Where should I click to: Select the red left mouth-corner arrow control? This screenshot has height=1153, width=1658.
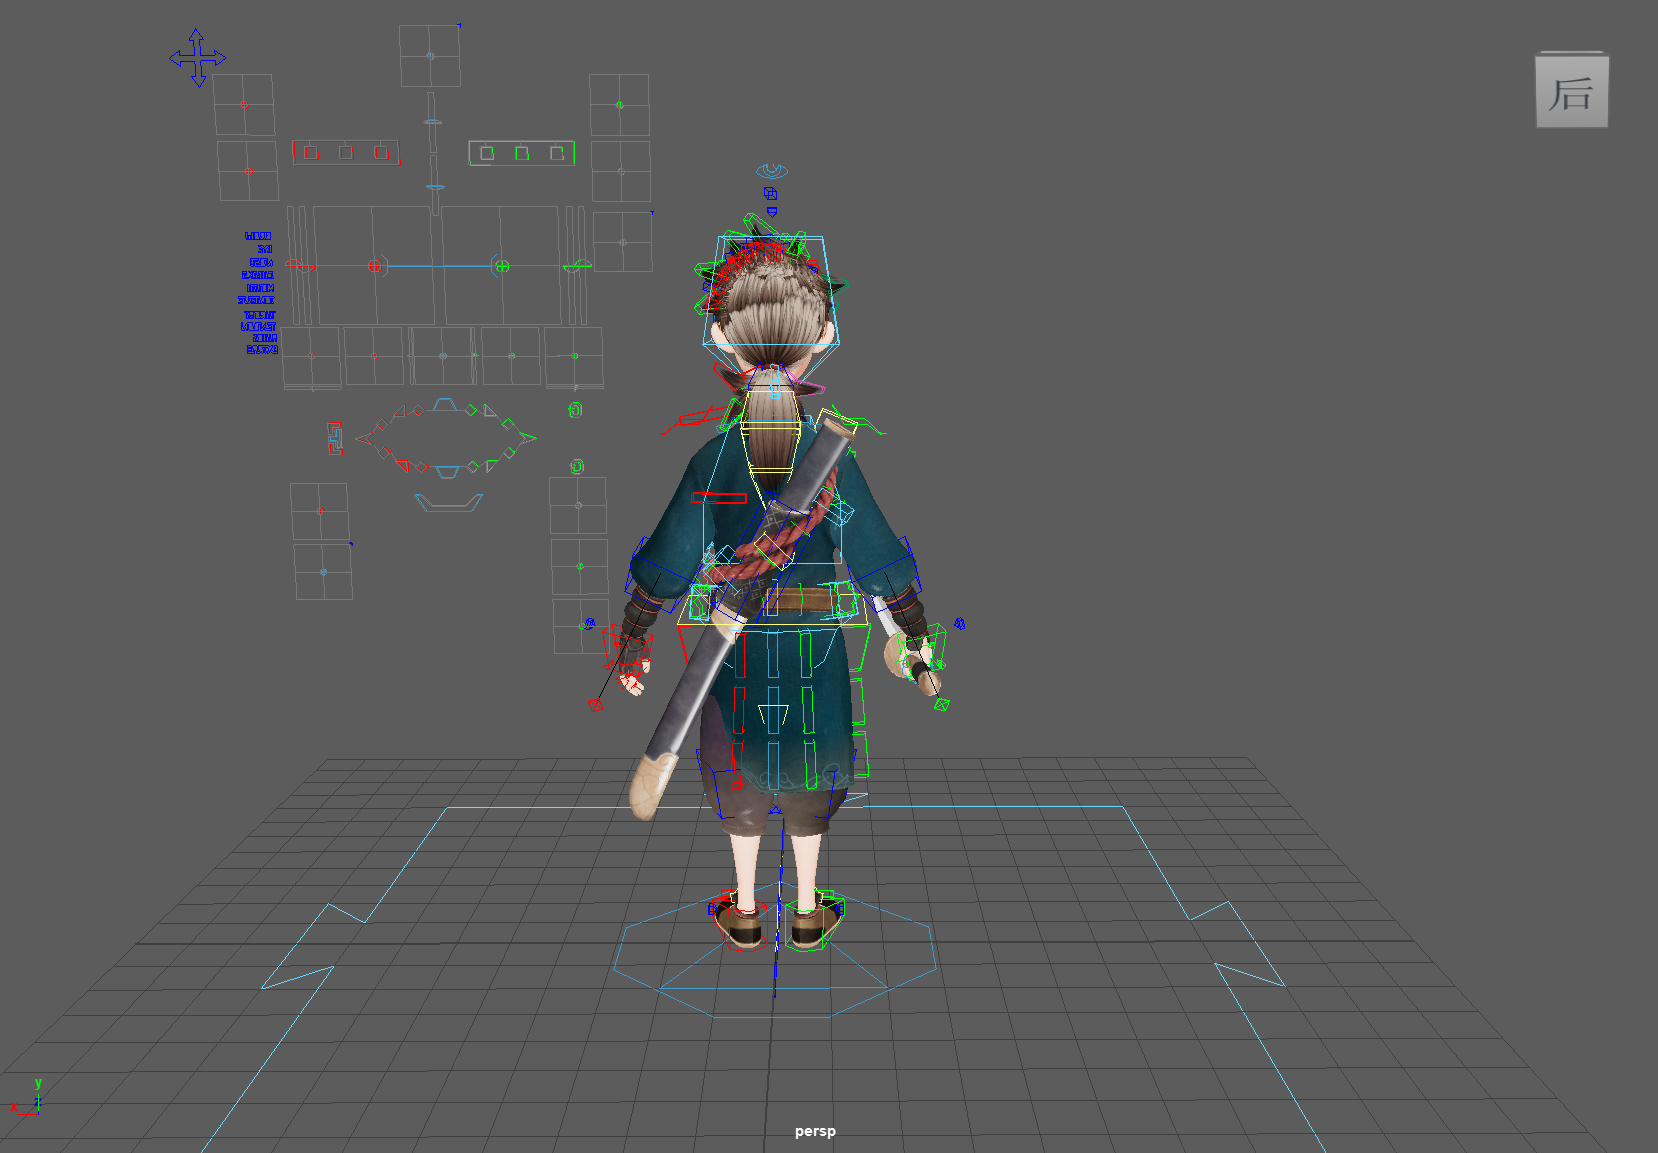pyautogui.click(x=364, y=438)
